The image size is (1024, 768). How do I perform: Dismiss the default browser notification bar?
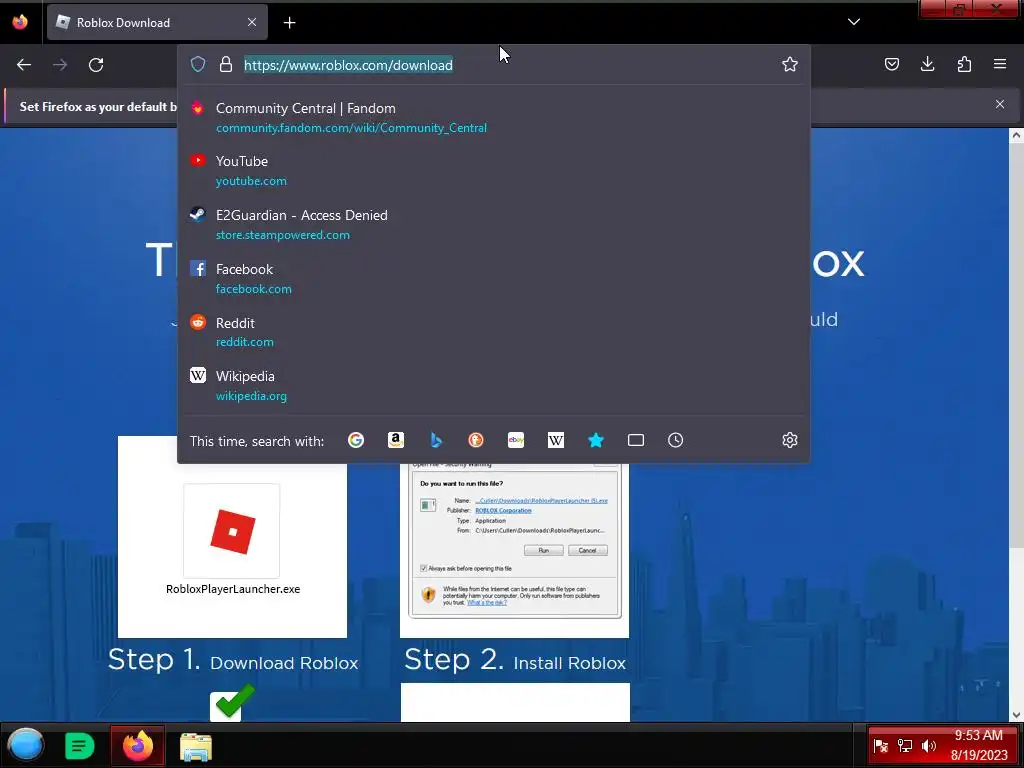[x=1000, y=104]
